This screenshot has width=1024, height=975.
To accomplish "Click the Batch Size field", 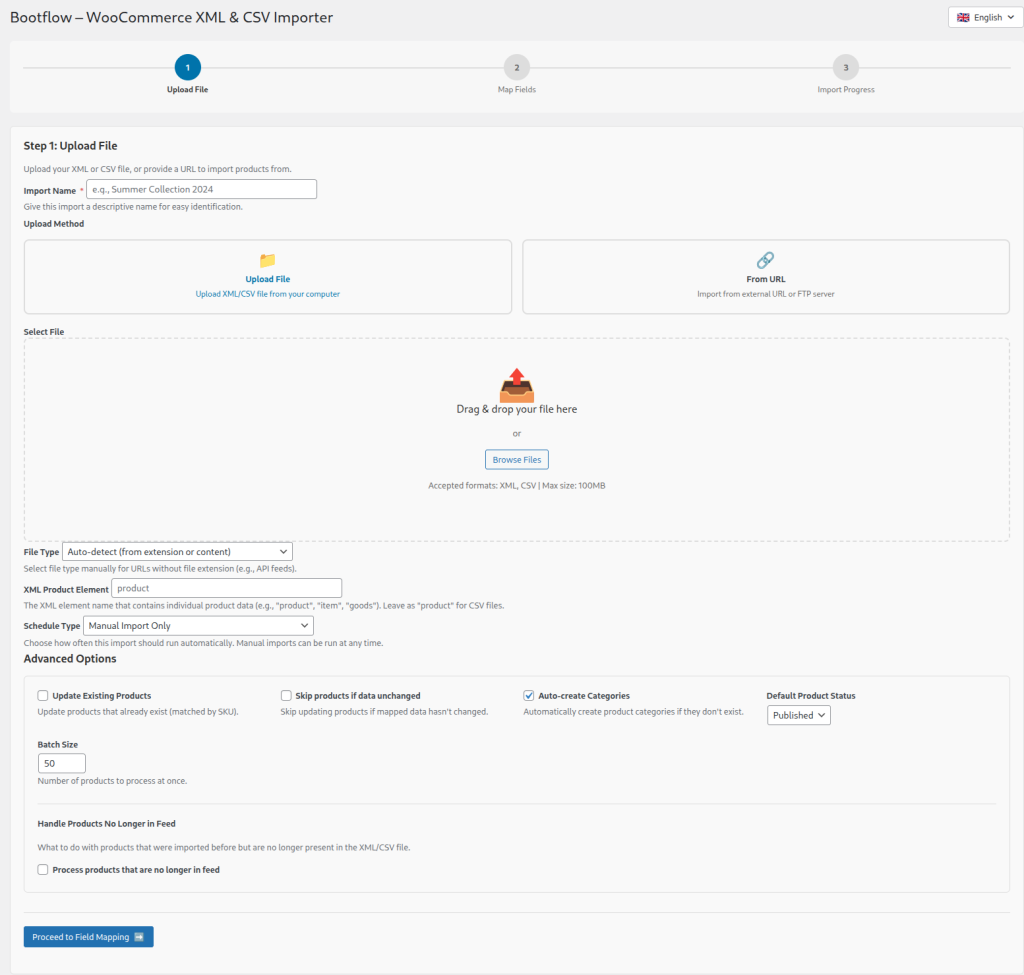I will [x=61, y=763].
